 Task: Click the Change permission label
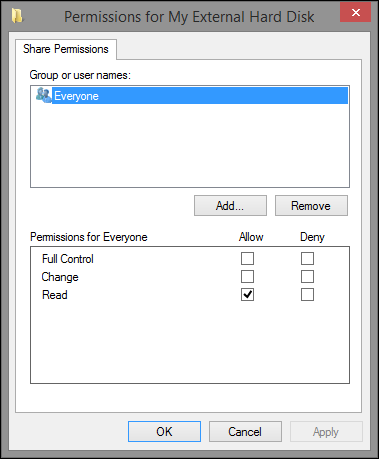click(60, 277)
